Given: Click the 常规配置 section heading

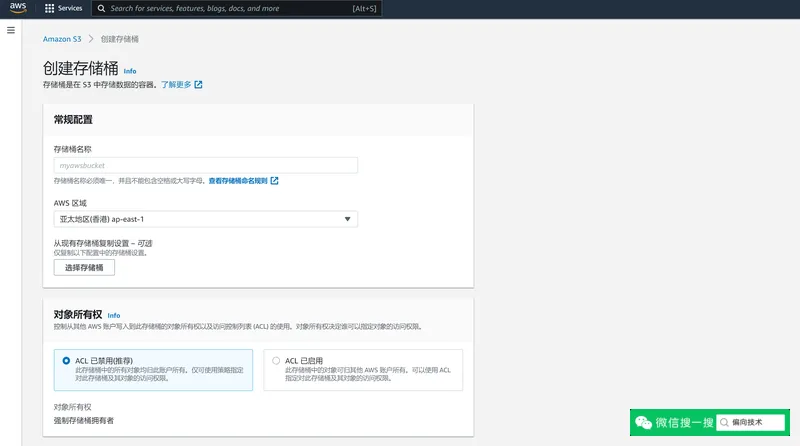Looking at the screenshot, I should coord(73,119).
